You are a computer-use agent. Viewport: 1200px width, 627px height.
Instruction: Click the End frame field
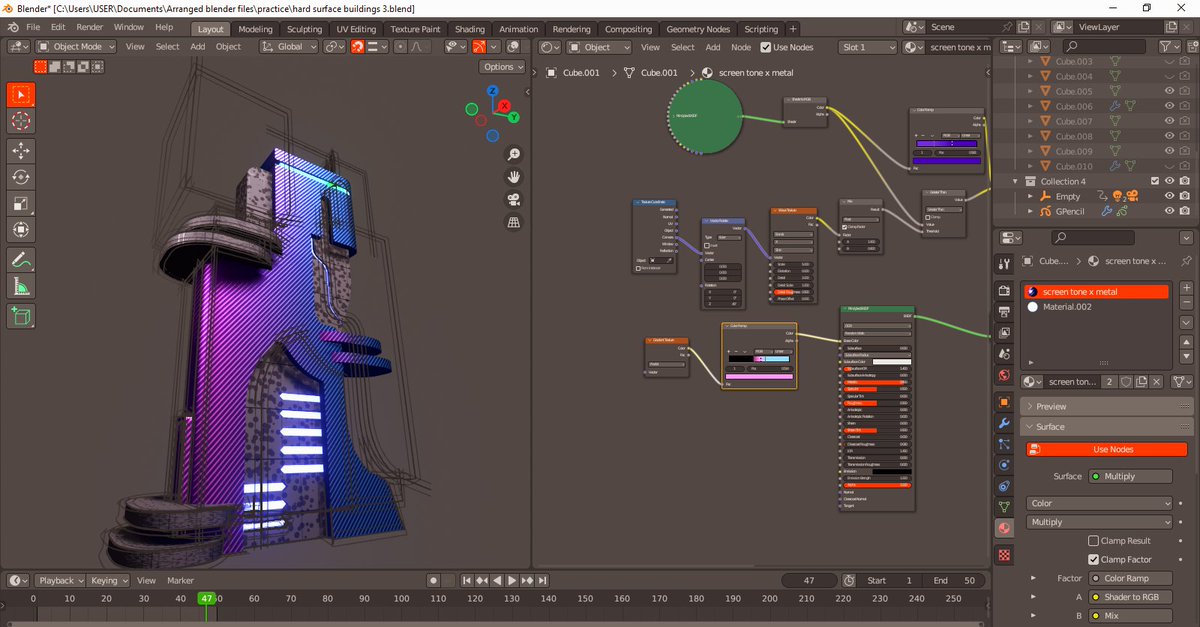(954, 580)
